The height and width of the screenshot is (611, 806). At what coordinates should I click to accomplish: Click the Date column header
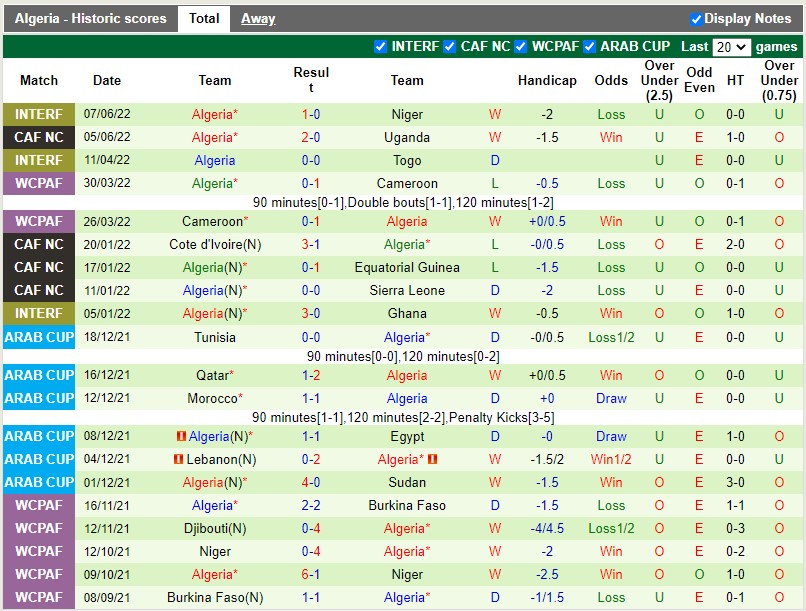(x=107, y=81)
